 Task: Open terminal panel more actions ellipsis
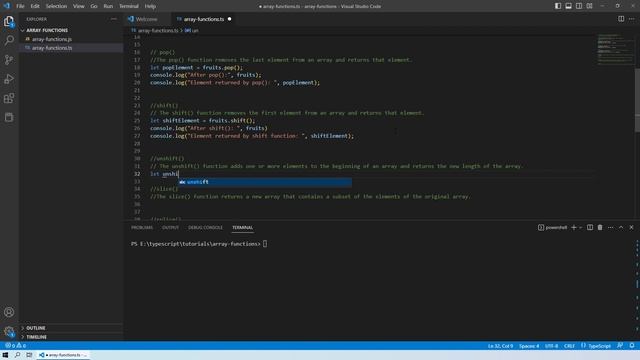point(611,227)
